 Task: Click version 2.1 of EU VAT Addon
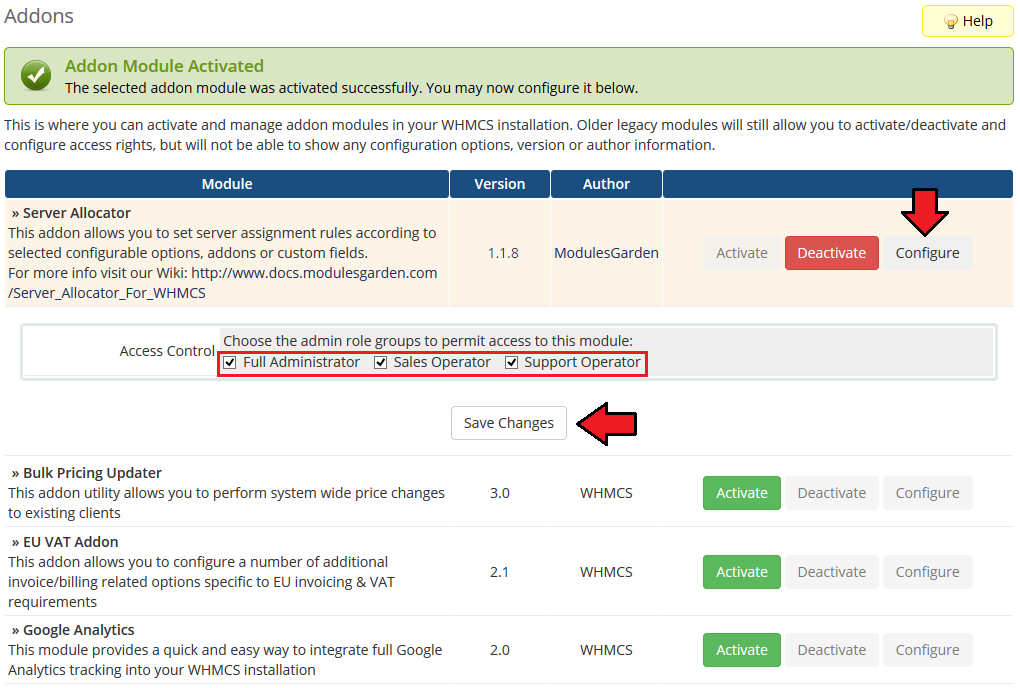500,572
